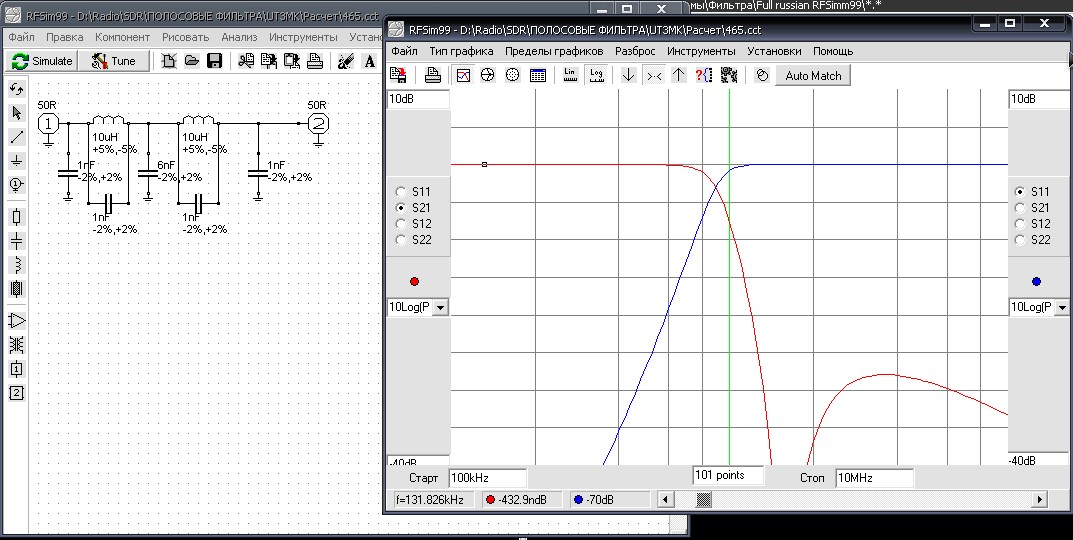The image size is (1073, 540).
Task: Select the Port 2 component tool in palette
Action: [17, 393]
